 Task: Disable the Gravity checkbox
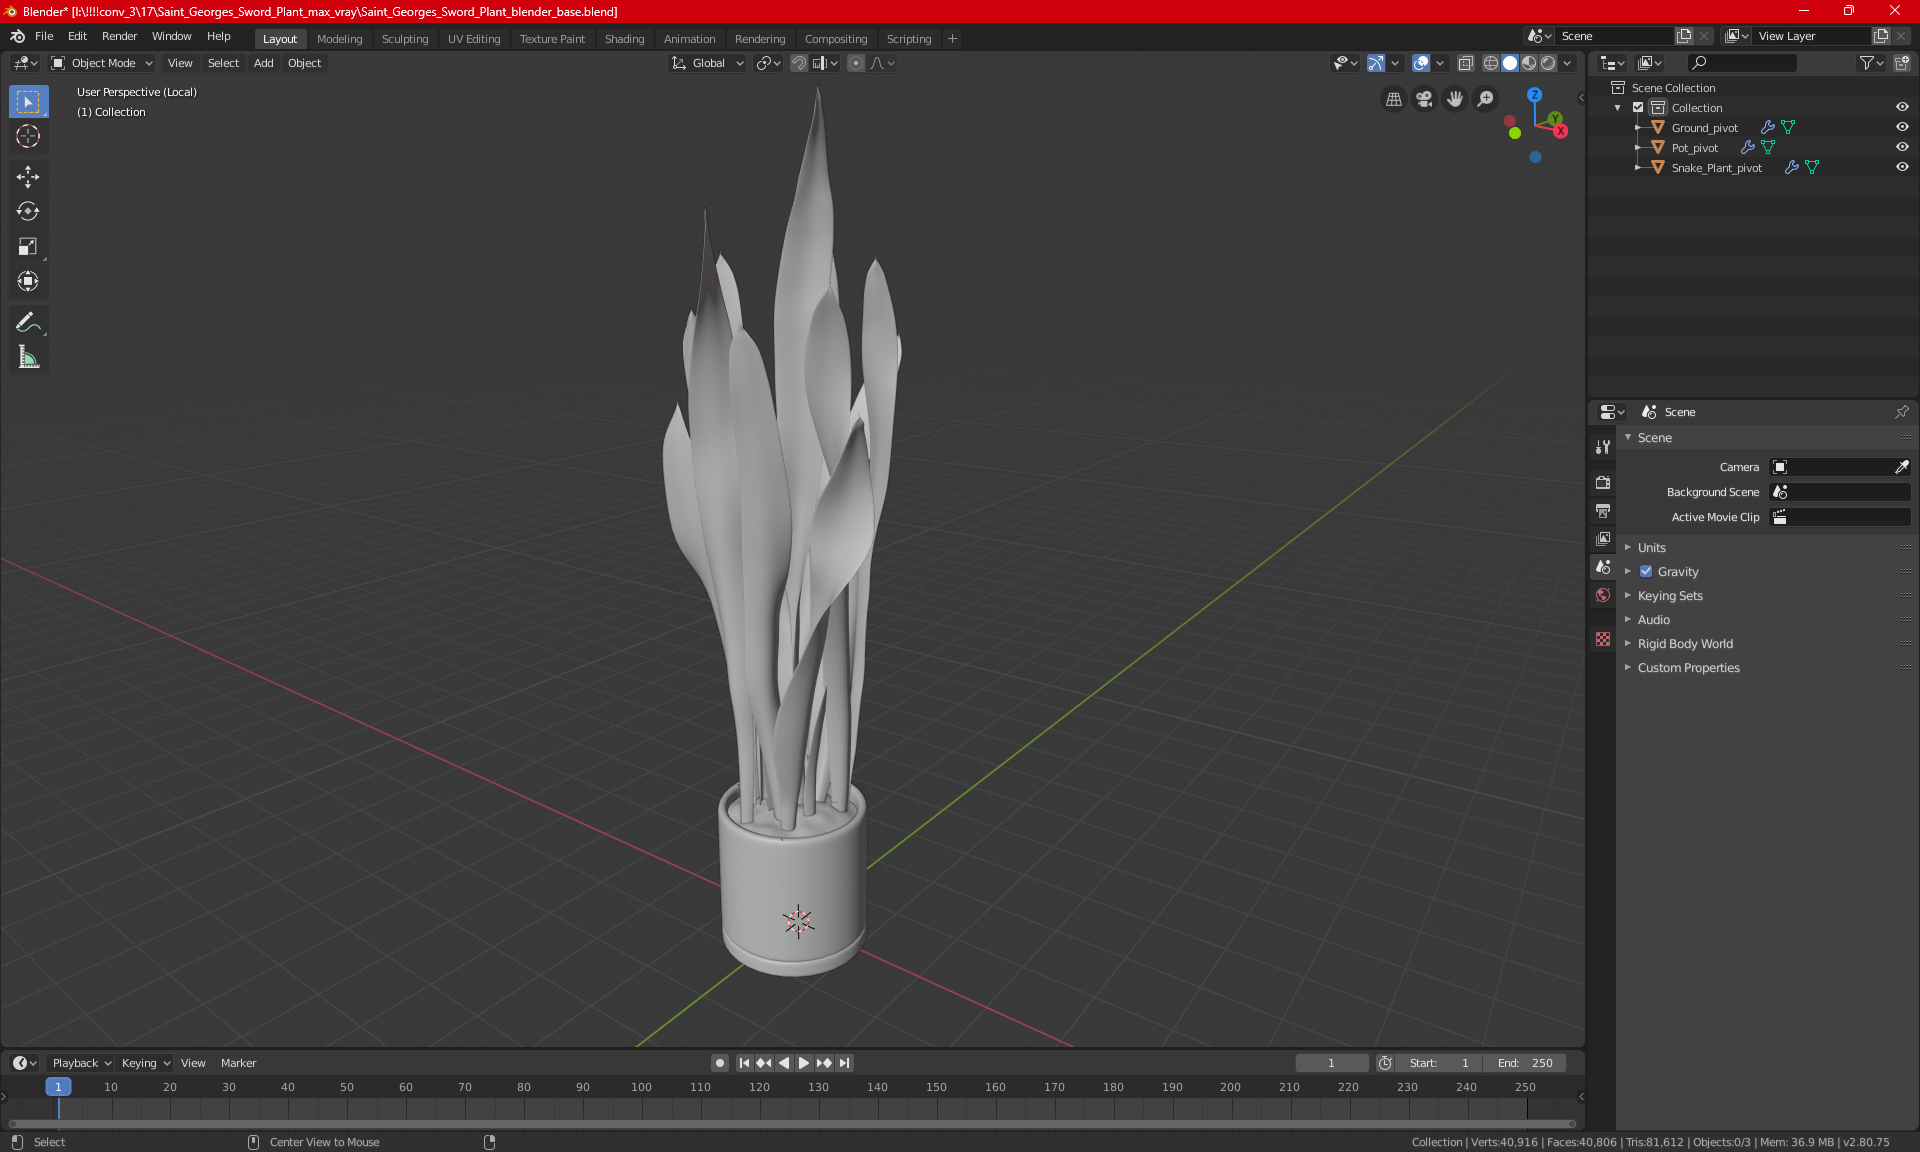1646,572
